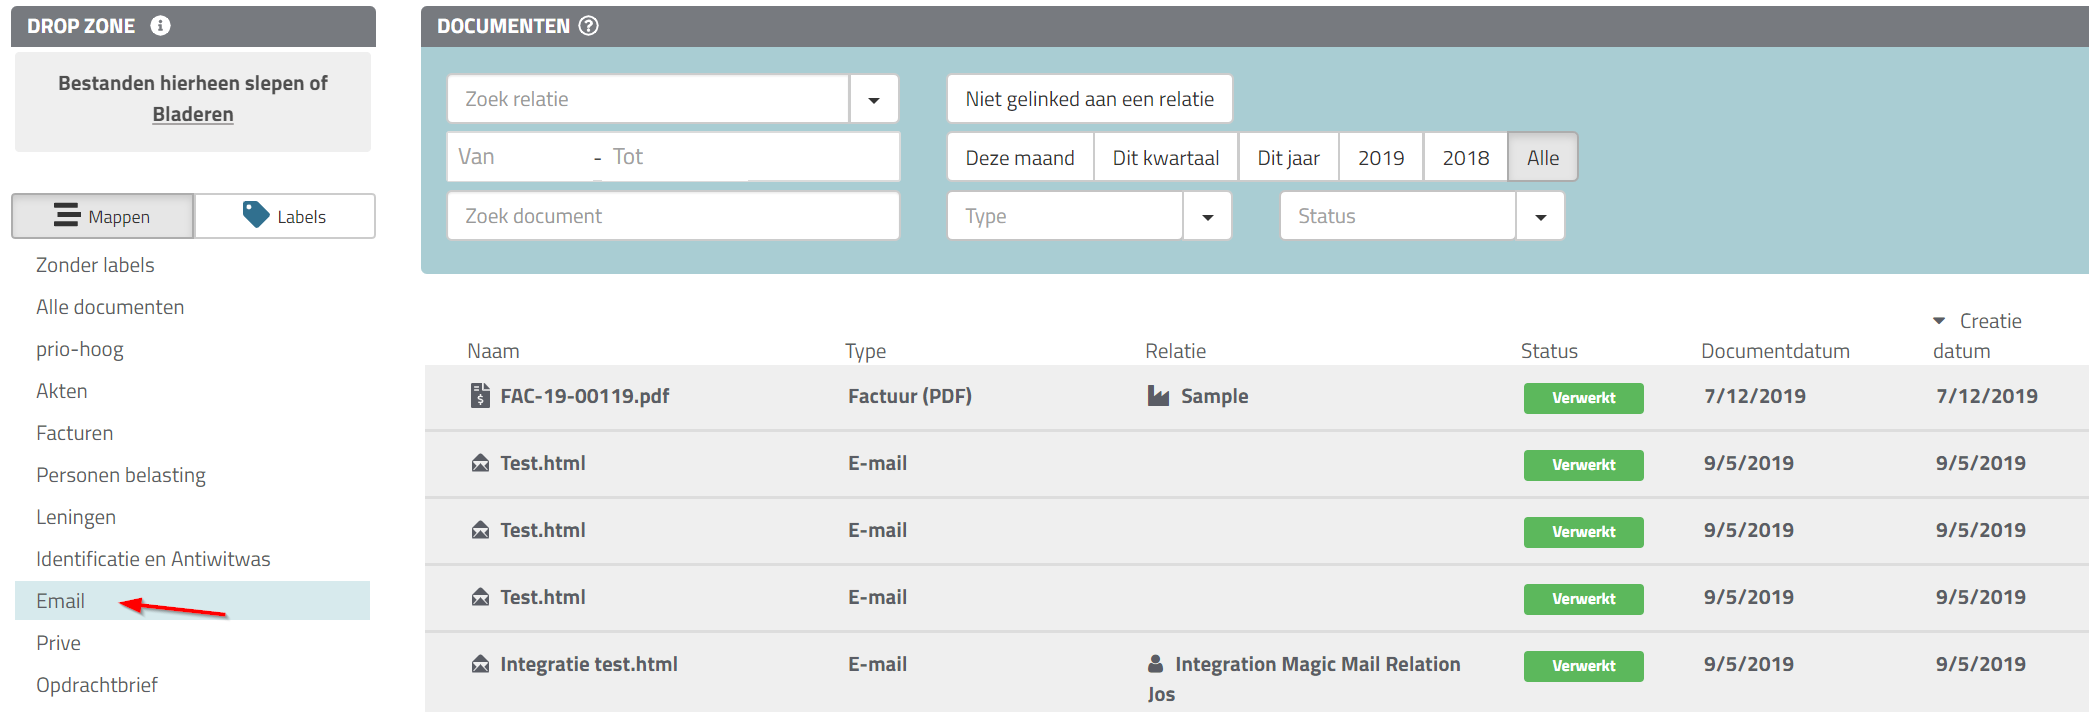
Task: Select the 'Alle' period filter
Action: [x=1543, y=157]
